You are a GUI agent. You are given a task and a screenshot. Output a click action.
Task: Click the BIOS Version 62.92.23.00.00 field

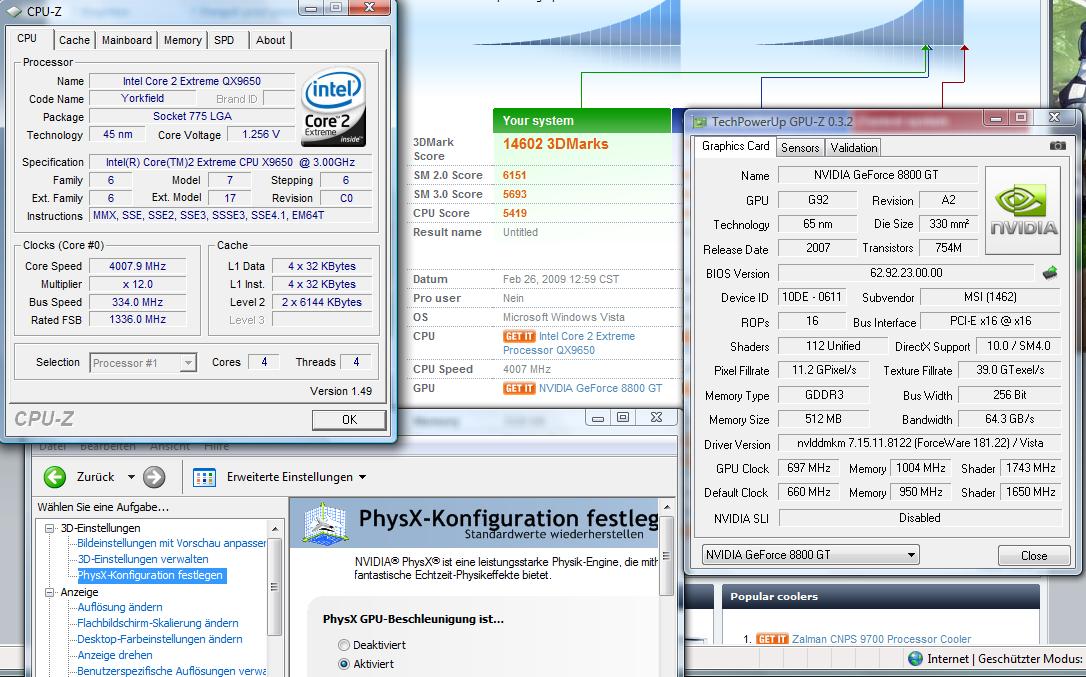point(906,272)
